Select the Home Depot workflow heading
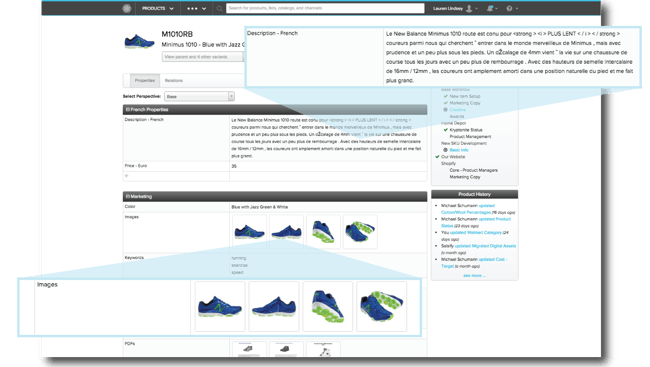Image resolution: width=650 pixels, height=367 pixels. [454, 123]
